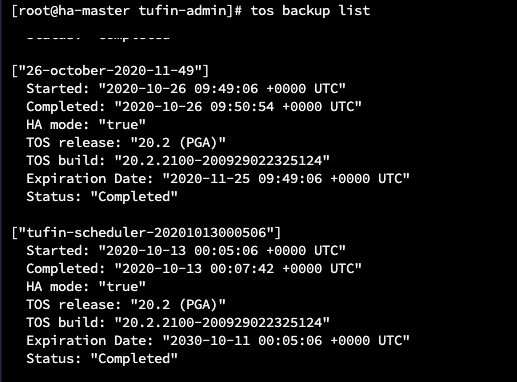Click the partially hidden line below command

pyautogui.click(x=98, y=37)
